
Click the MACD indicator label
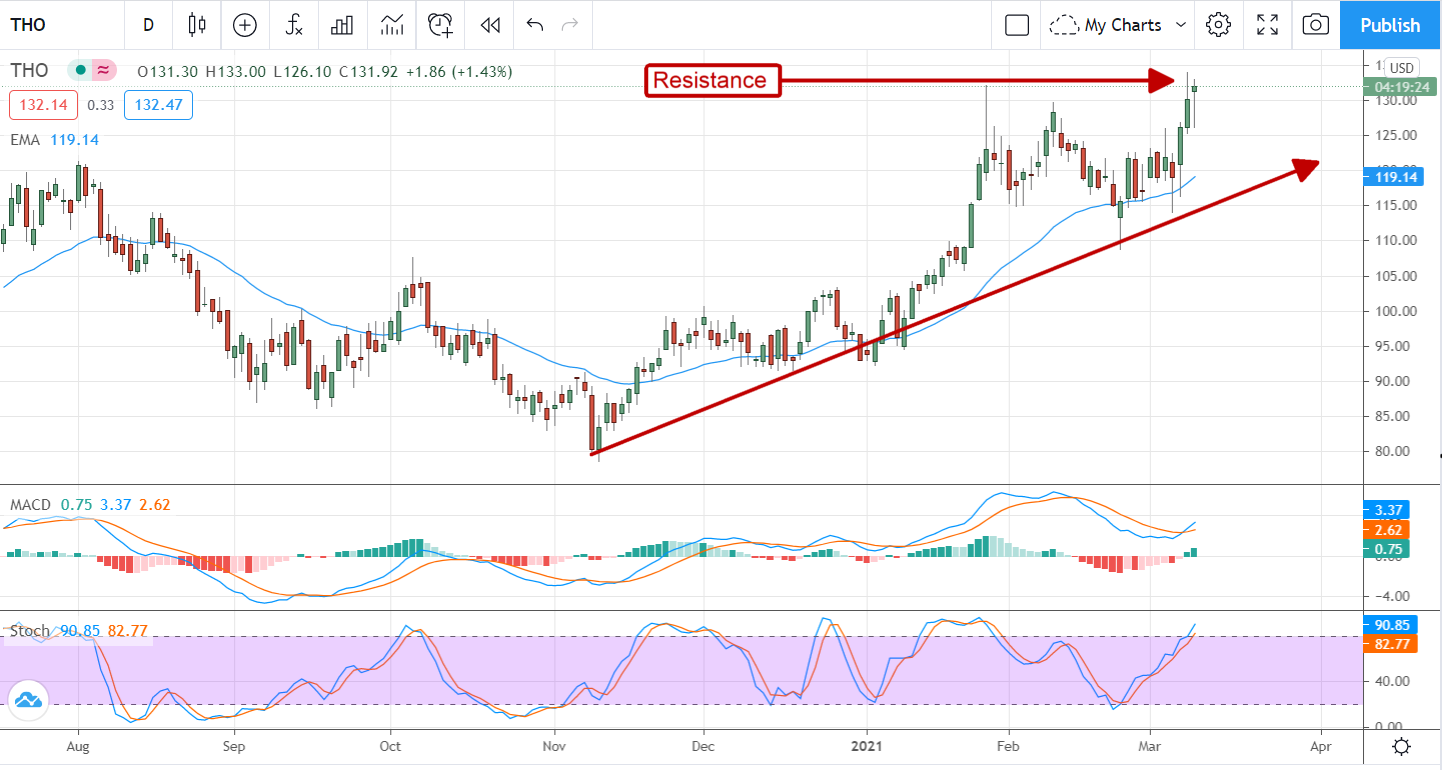[x=29, y=505]
